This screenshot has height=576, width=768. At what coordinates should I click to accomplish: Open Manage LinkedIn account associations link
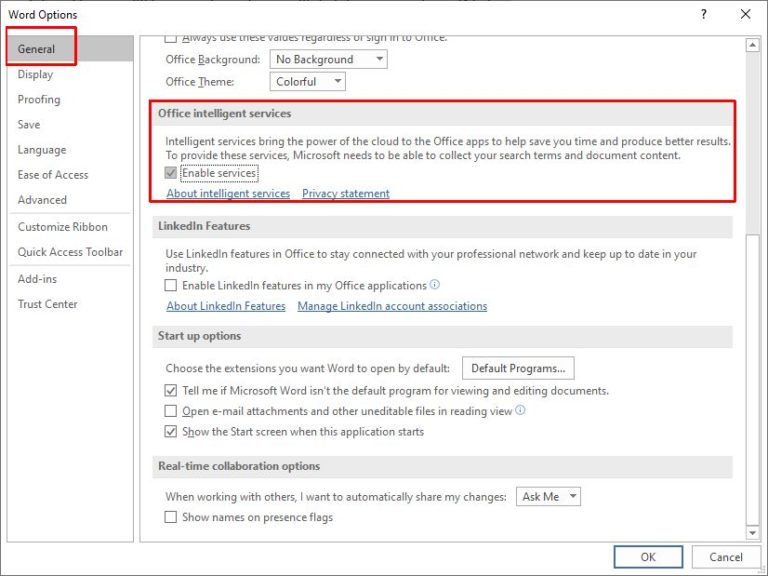click(392, 306)
